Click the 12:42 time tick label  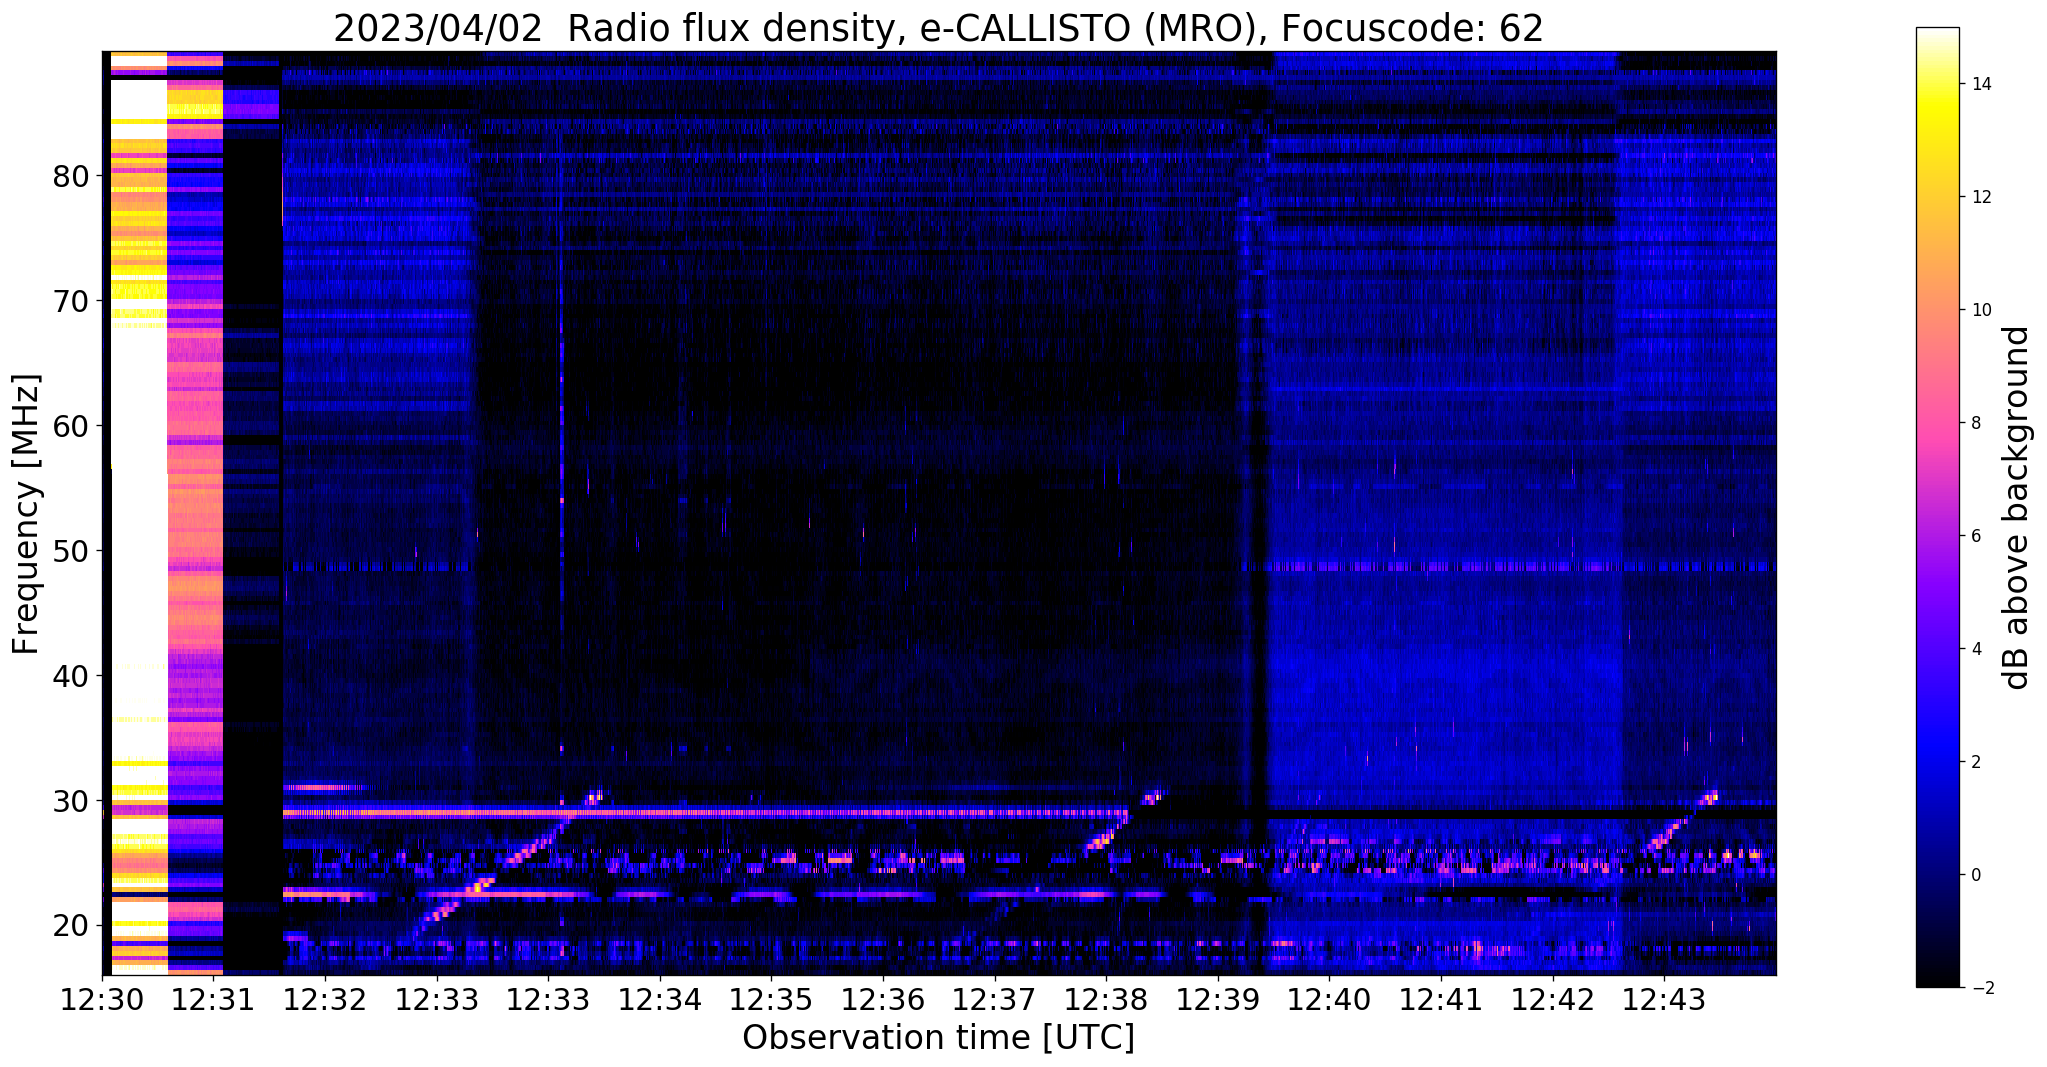1552,999
